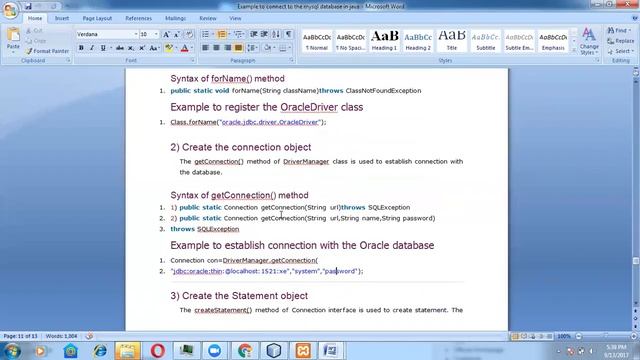Image resolution: width=640 pixels, height=360 pixels.
Task: Shrink font size icon
Action: (177, 35)
